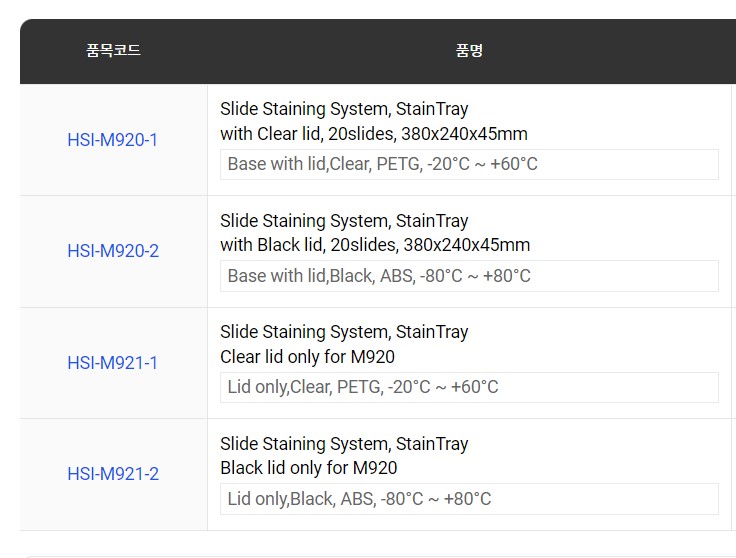Click the 'Base with lid,Clear, PETG' spec box

coord(469,164)
